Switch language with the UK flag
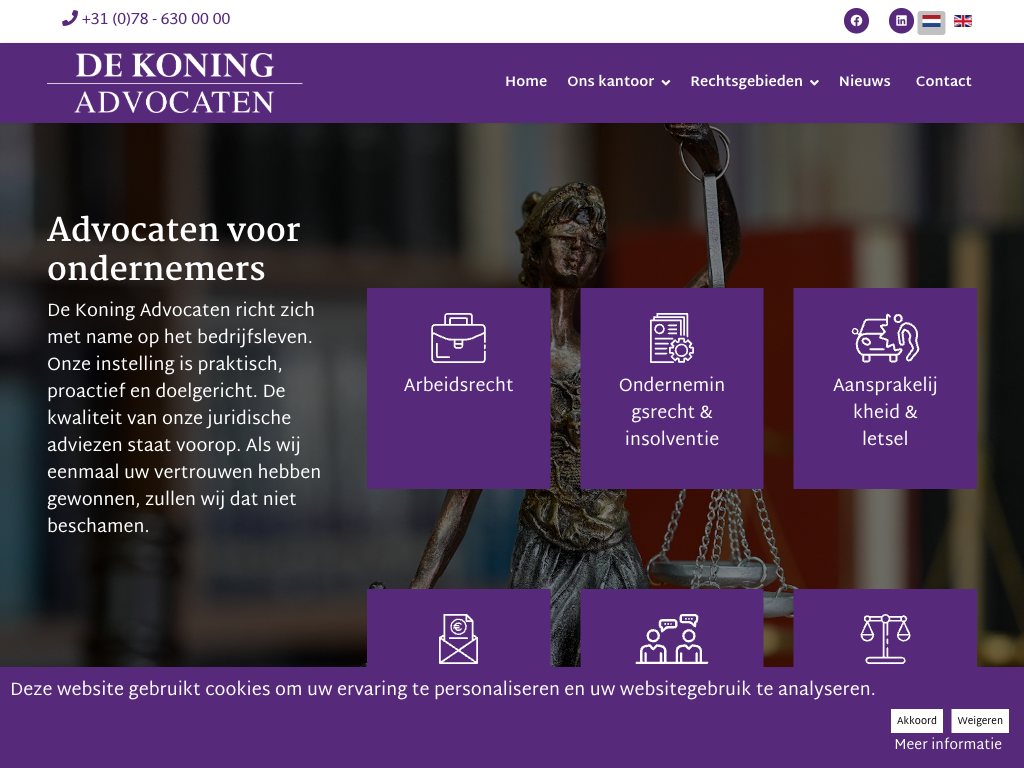This screenshot has height=768, width=1024. [963, 22]
